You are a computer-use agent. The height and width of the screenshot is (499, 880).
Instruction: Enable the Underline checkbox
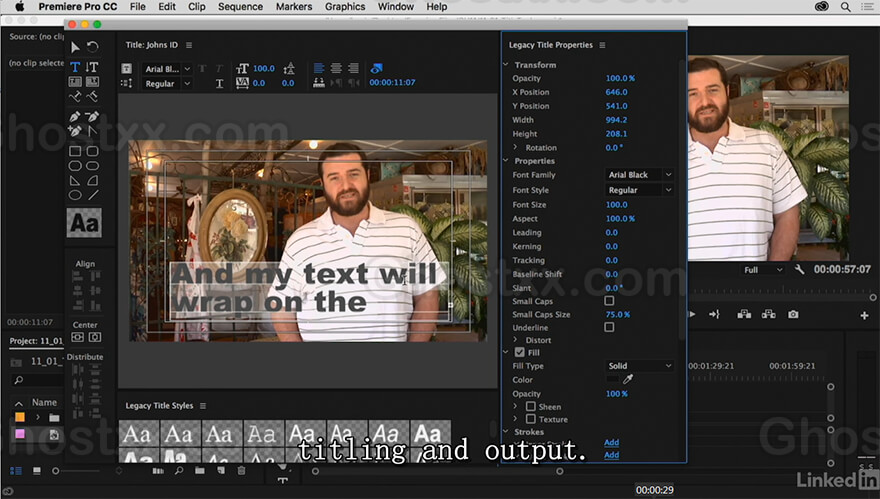[609, 327]
